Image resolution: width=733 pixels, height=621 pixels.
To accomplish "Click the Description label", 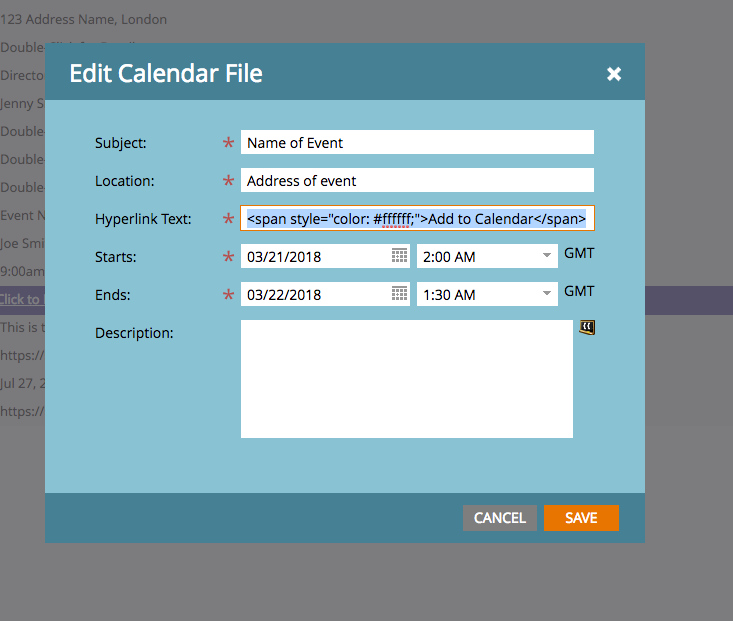I will [x=134, y=332].
